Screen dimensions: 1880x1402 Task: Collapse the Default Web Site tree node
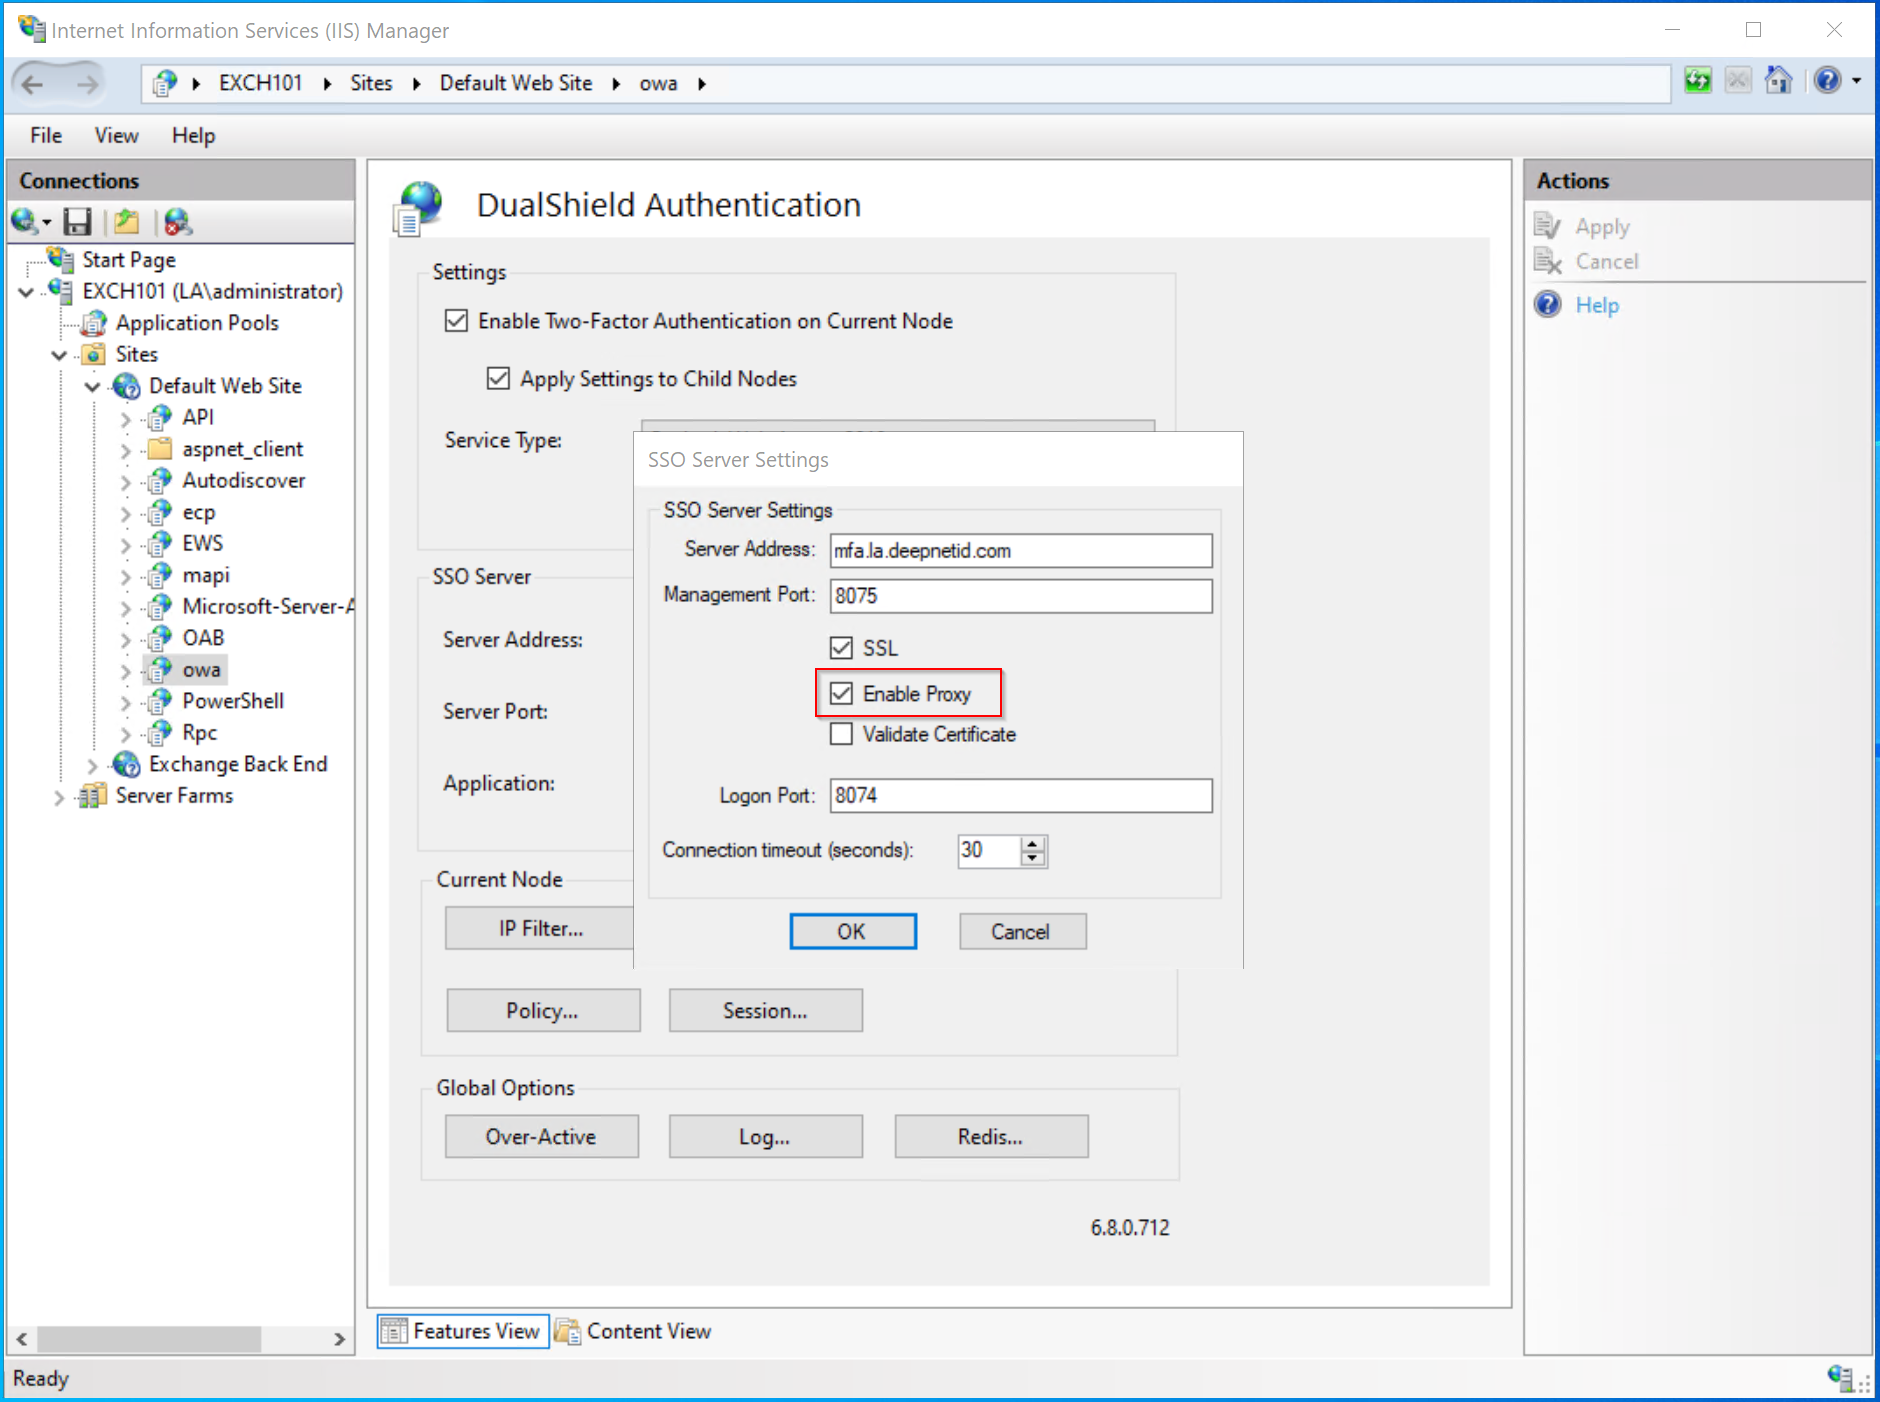pyautogui.click(x=93, y=386)
